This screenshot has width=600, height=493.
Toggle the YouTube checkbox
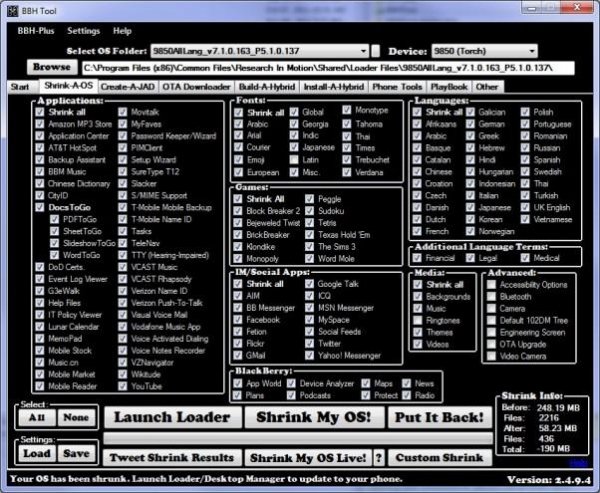coord(122,386)
